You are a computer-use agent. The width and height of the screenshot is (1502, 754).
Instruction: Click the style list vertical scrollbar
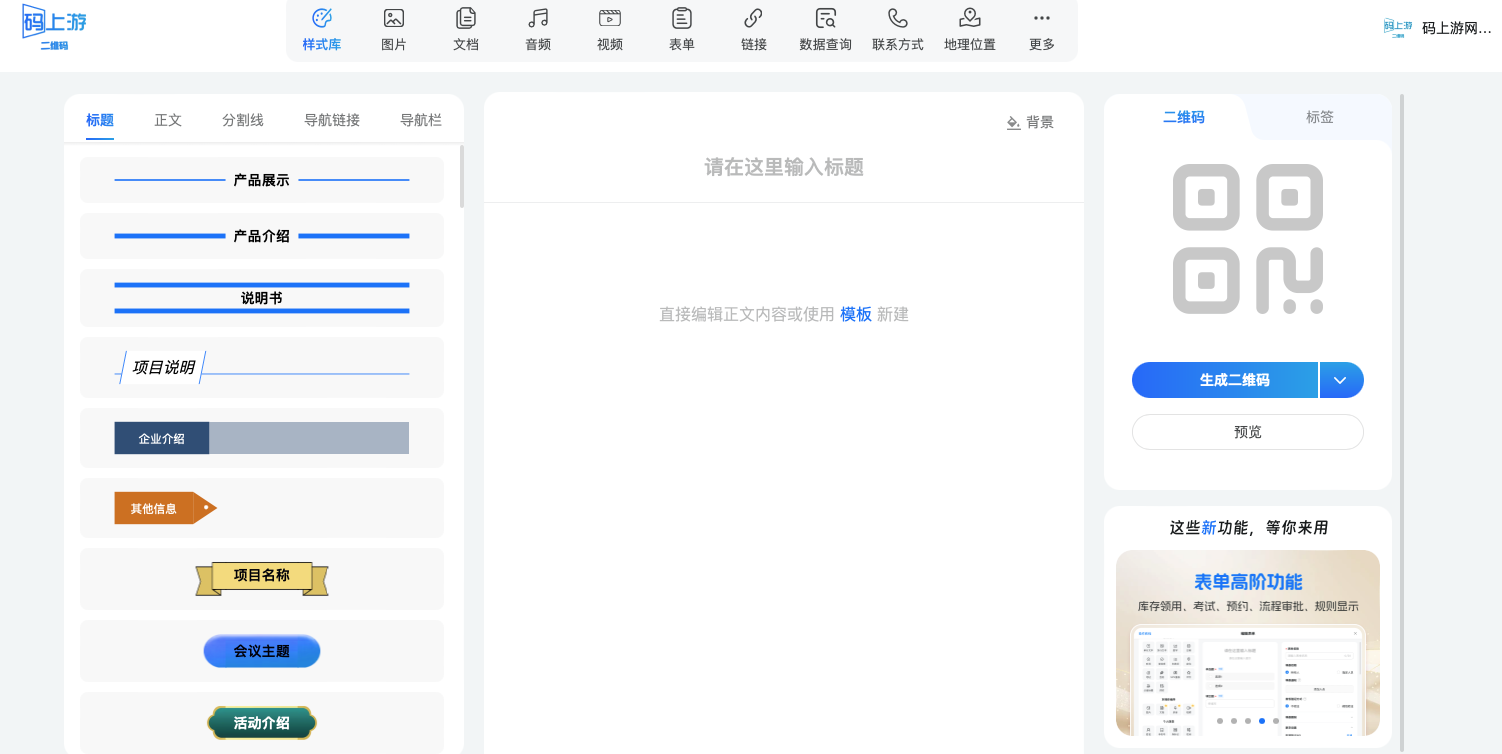click(x=462, y=176)
